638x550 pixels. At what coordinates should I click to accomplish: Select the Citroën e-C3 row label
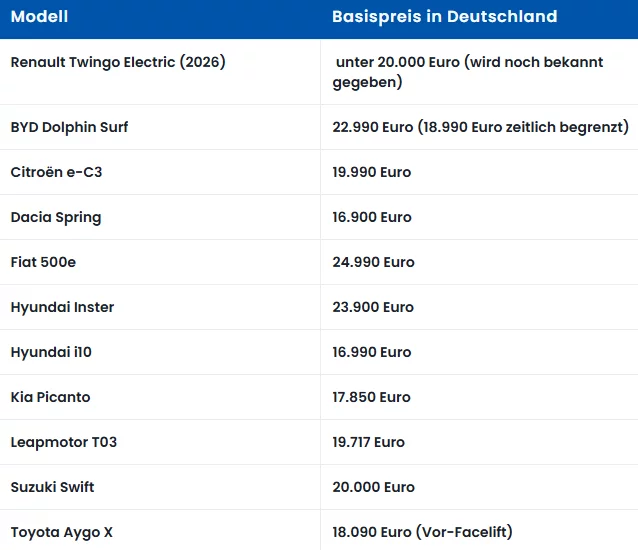(56, 172)
